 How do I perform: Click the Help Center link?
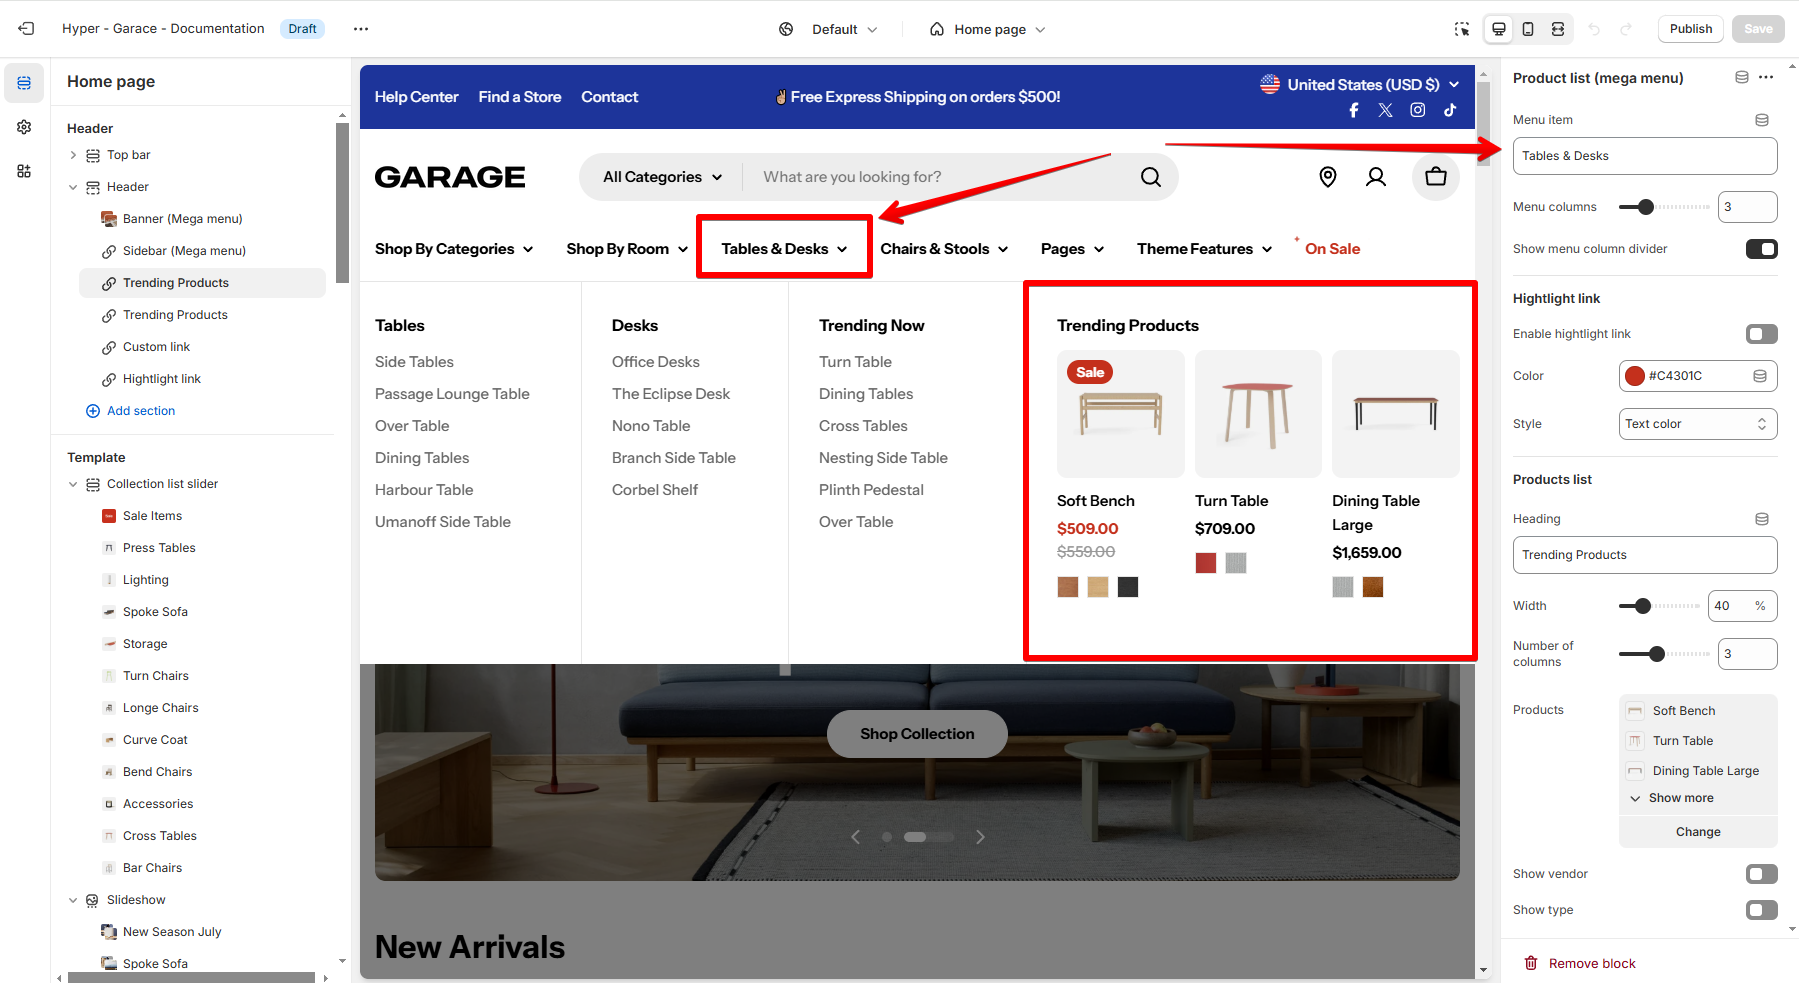pos(416,97)
